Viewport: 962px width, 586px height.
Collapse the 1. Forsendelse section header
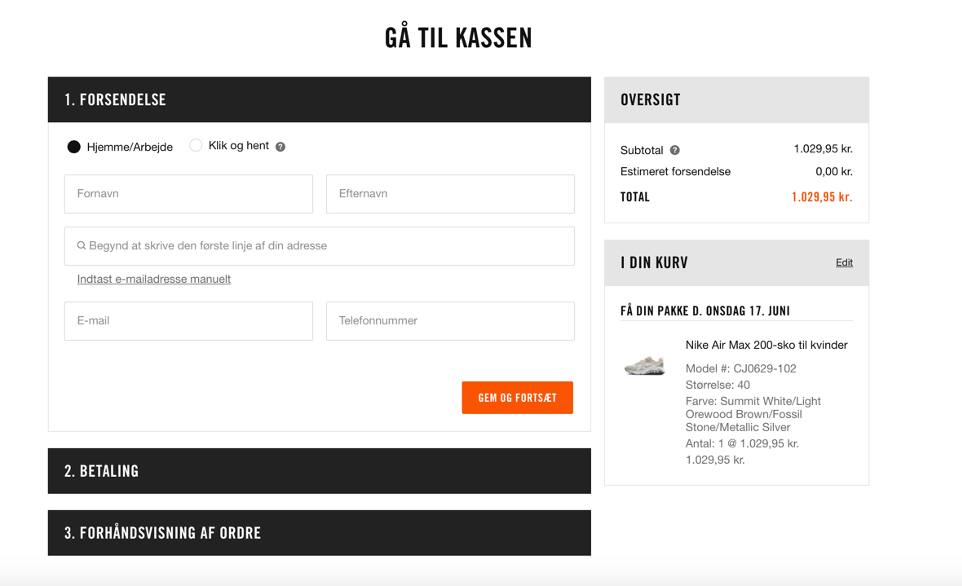click(319, 99)
